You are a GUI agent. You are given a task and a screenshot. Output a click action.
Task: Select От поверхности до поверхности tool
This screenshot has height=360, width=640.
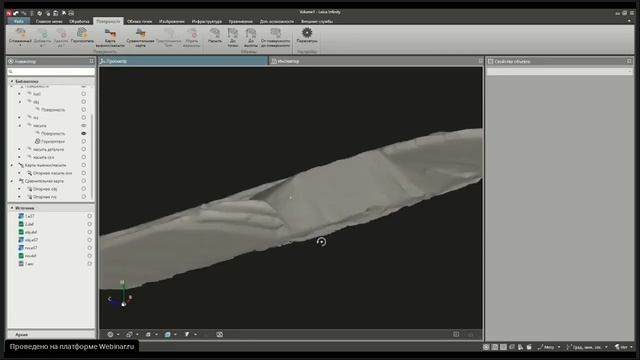pos(275,37)
